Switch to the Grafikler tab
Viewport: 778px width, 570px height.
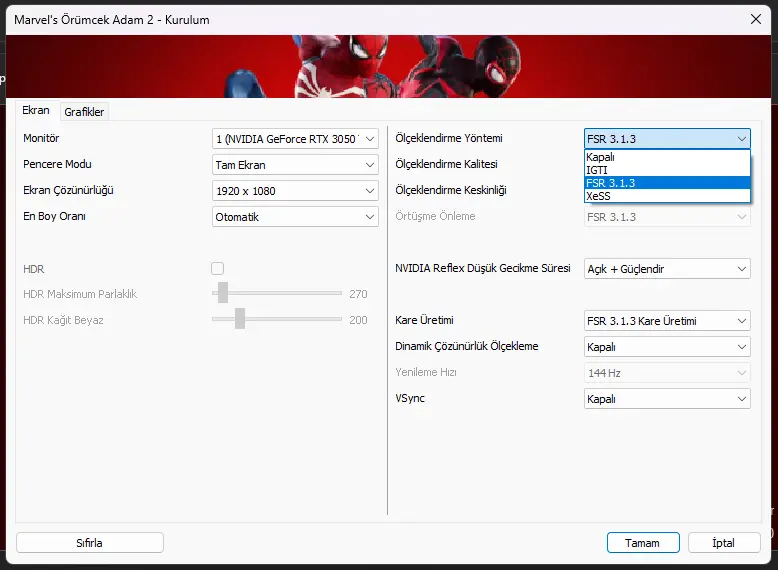click(84, 112)
